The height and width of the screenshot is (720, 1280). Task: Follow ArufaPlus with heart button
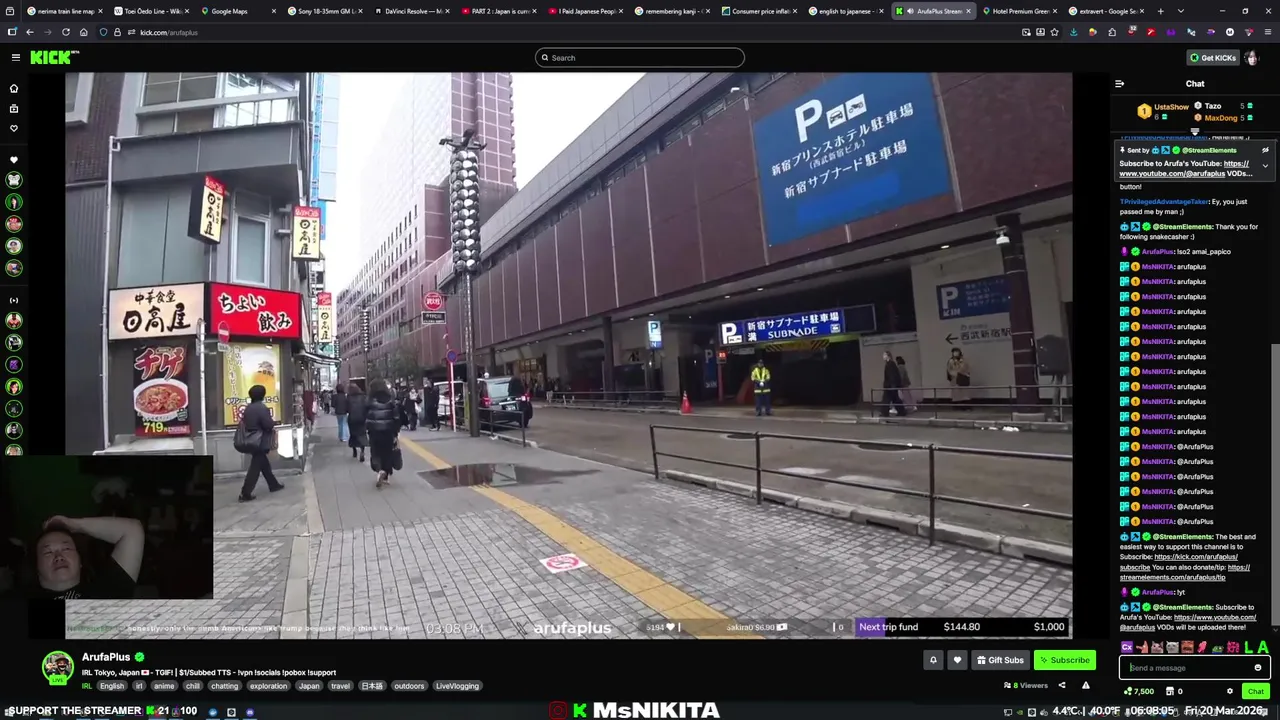957,660
